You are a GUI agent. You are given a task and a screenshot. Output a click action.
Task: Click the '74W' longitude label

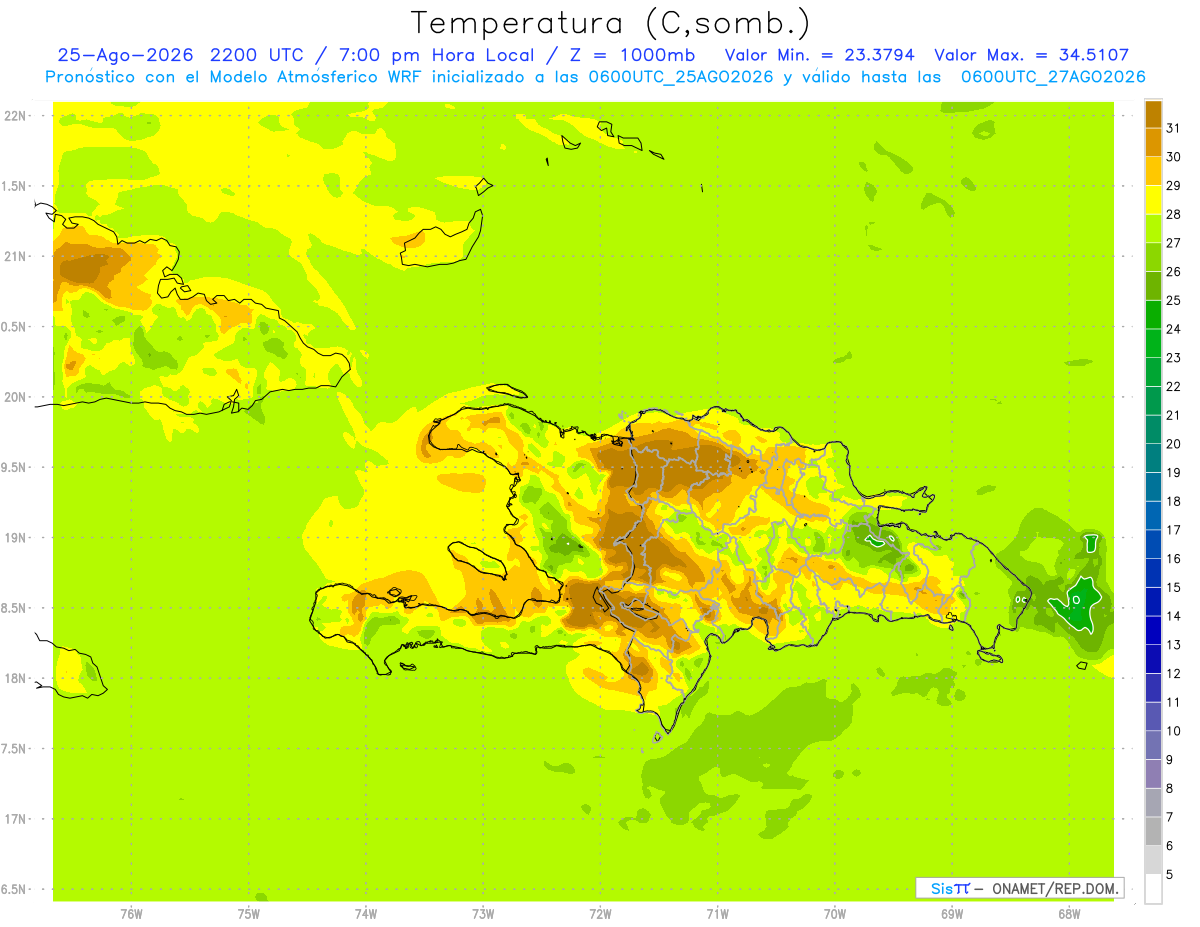coord(366,914)
